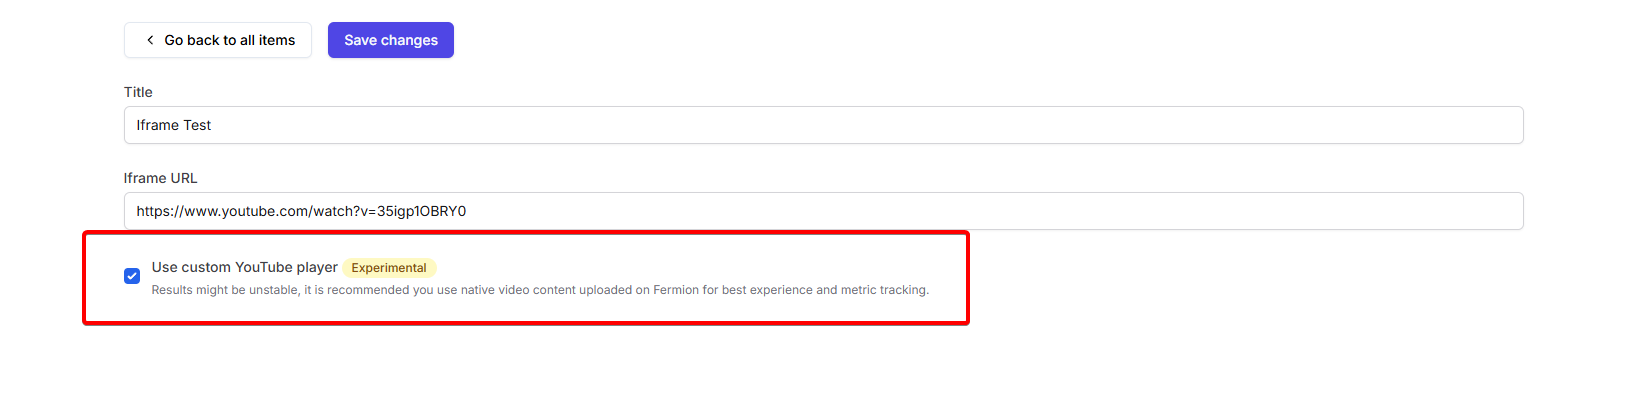
Task: Click the yellow Experimental badge
Action: click(389, 268)
